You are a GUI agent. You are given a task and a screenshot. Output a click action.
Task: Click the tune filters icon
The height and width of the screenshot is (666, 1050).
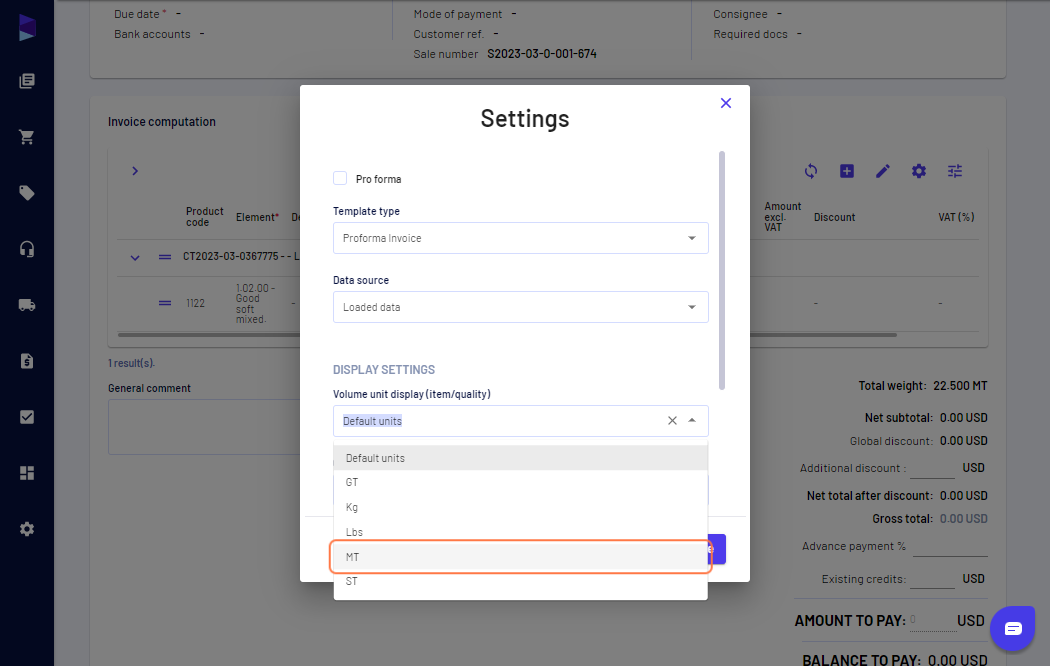pos(955,171)
